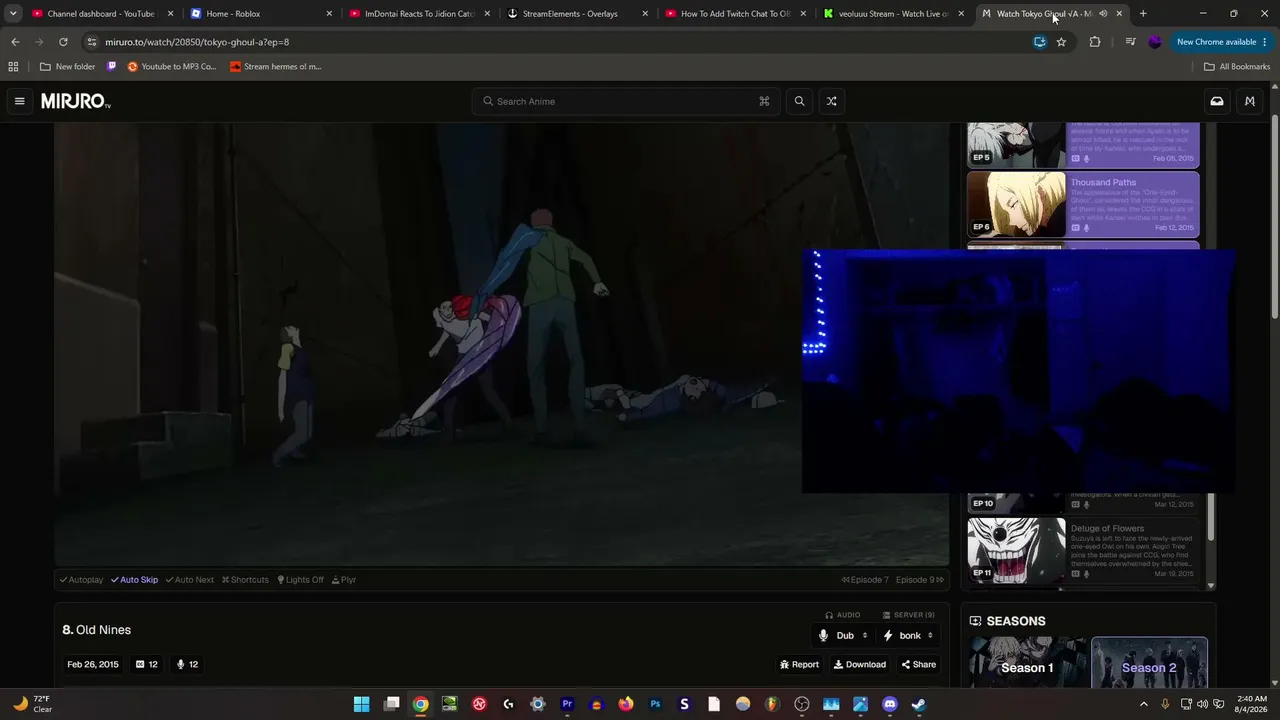Click the Miruro logo
This screenshot has height=720, width=1280.
pos(75,101)
